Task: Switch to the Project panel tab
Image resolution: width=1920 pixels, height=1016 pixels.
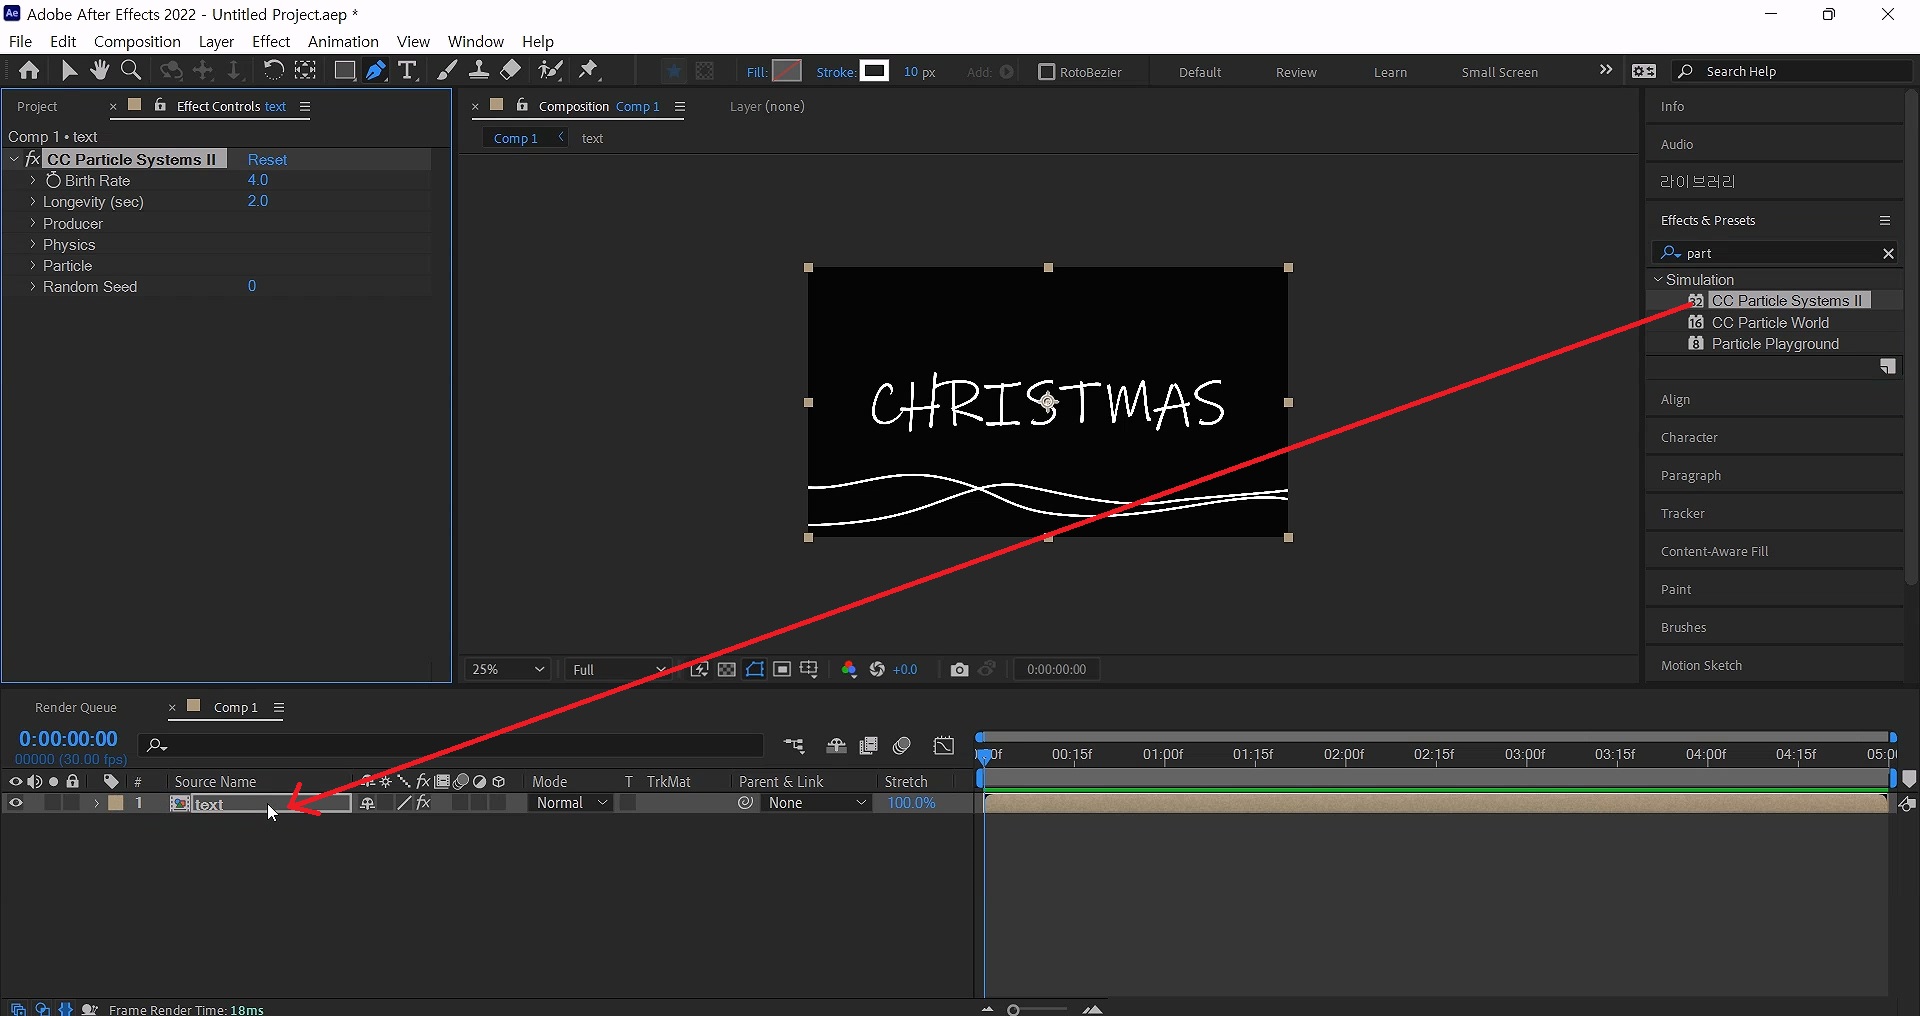Action: (38, 106)
